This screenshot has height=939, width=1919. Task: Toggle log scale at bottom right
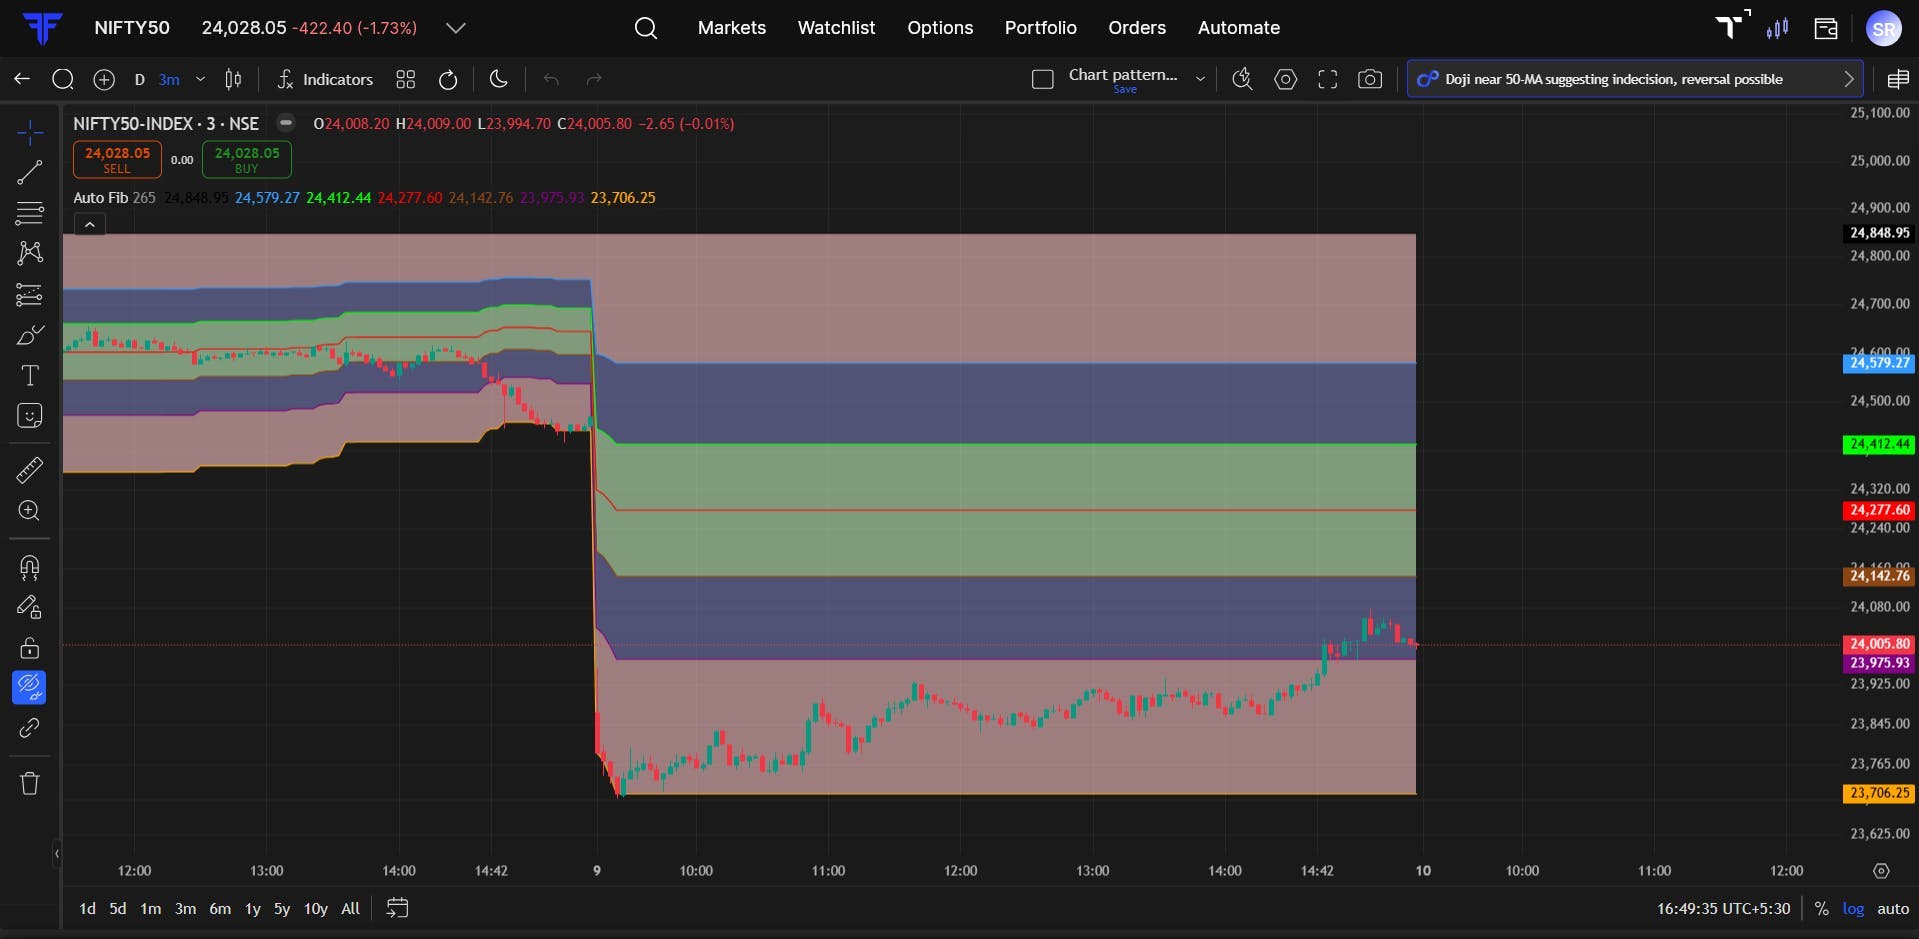[x=1853, y=909]
